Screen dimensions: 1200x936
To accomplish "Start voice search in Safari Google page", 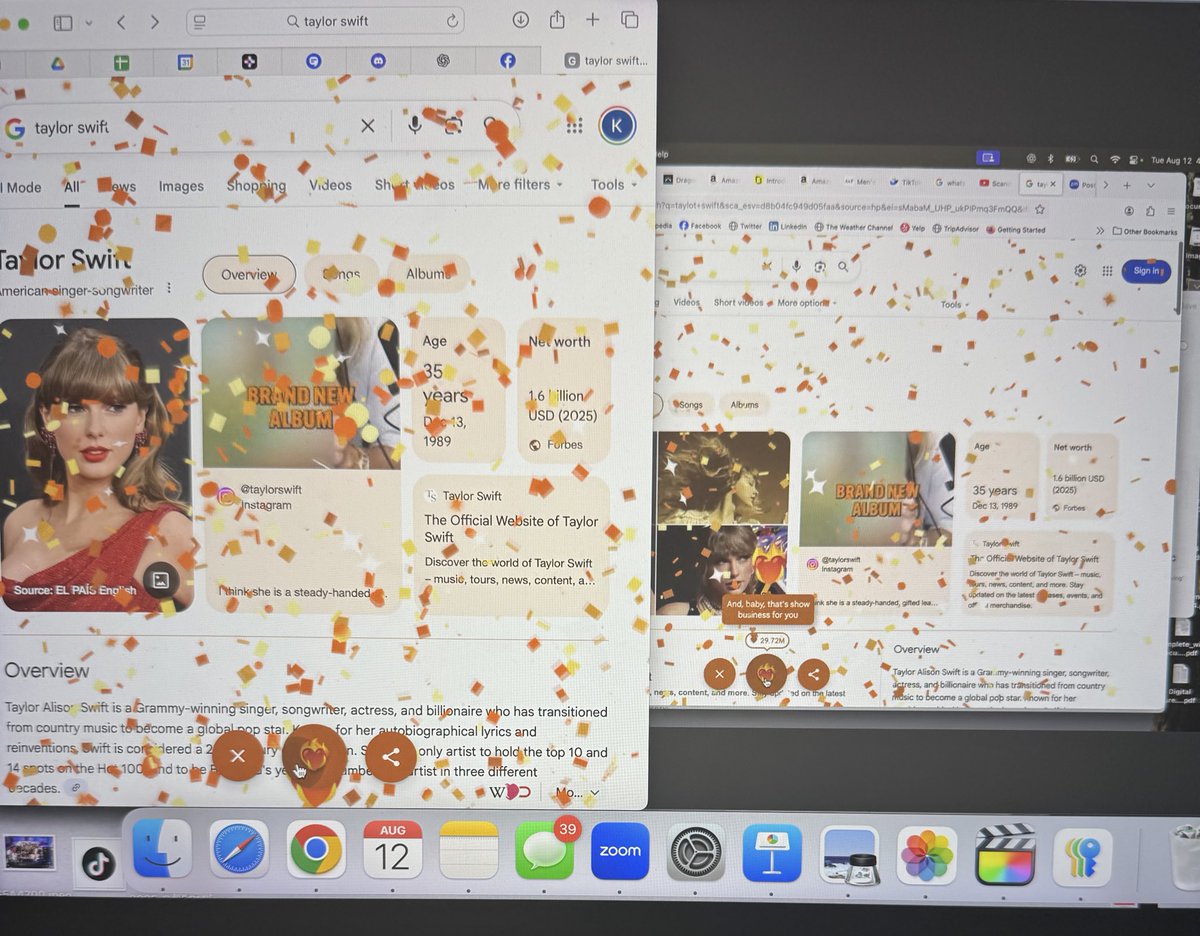I will click(414, 125).
